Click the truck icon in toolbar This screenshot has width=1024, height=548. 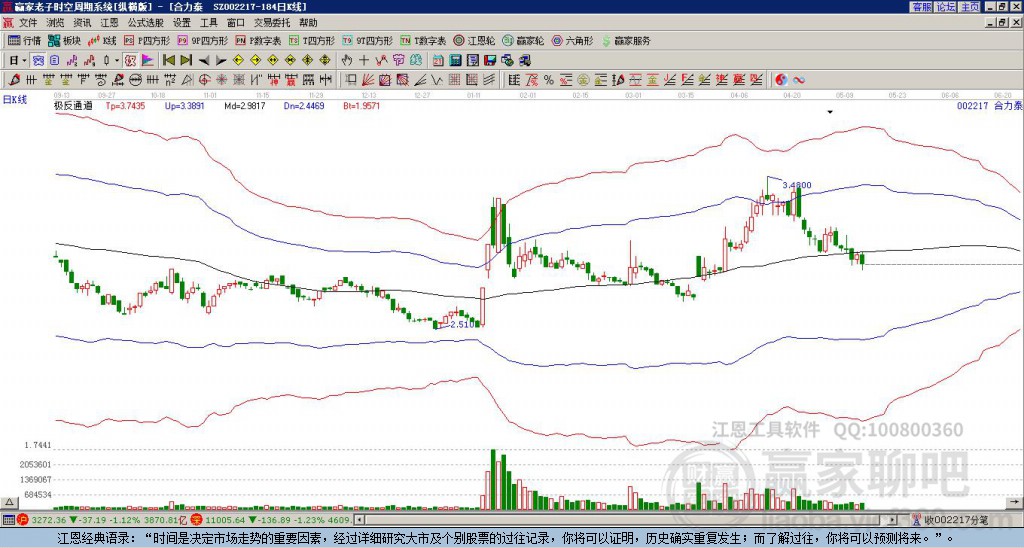[525, 61]
